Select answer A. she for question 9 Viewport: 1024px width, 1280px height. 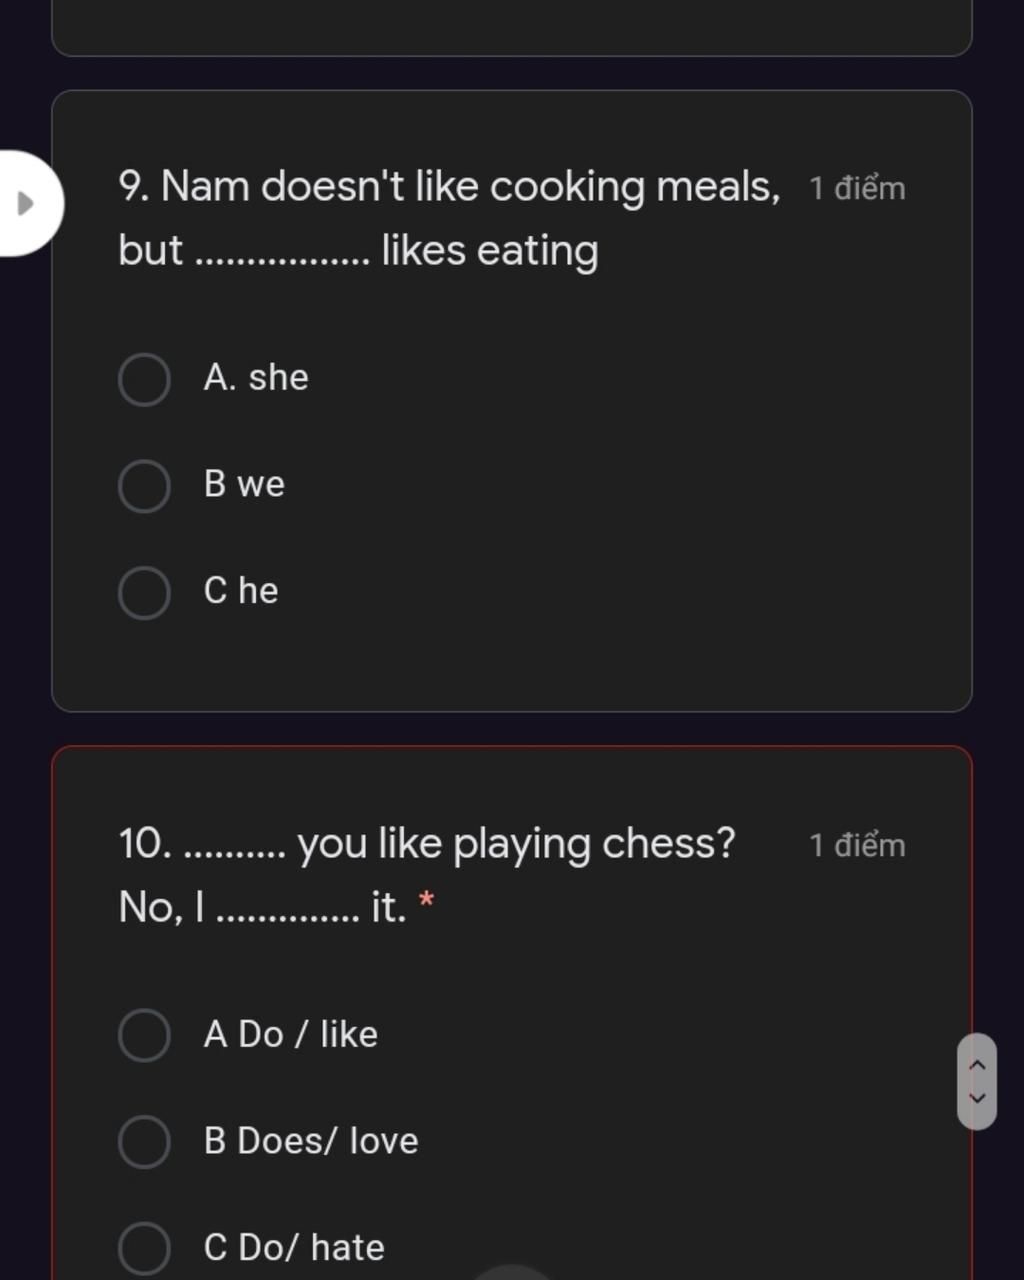coord(144,379)
